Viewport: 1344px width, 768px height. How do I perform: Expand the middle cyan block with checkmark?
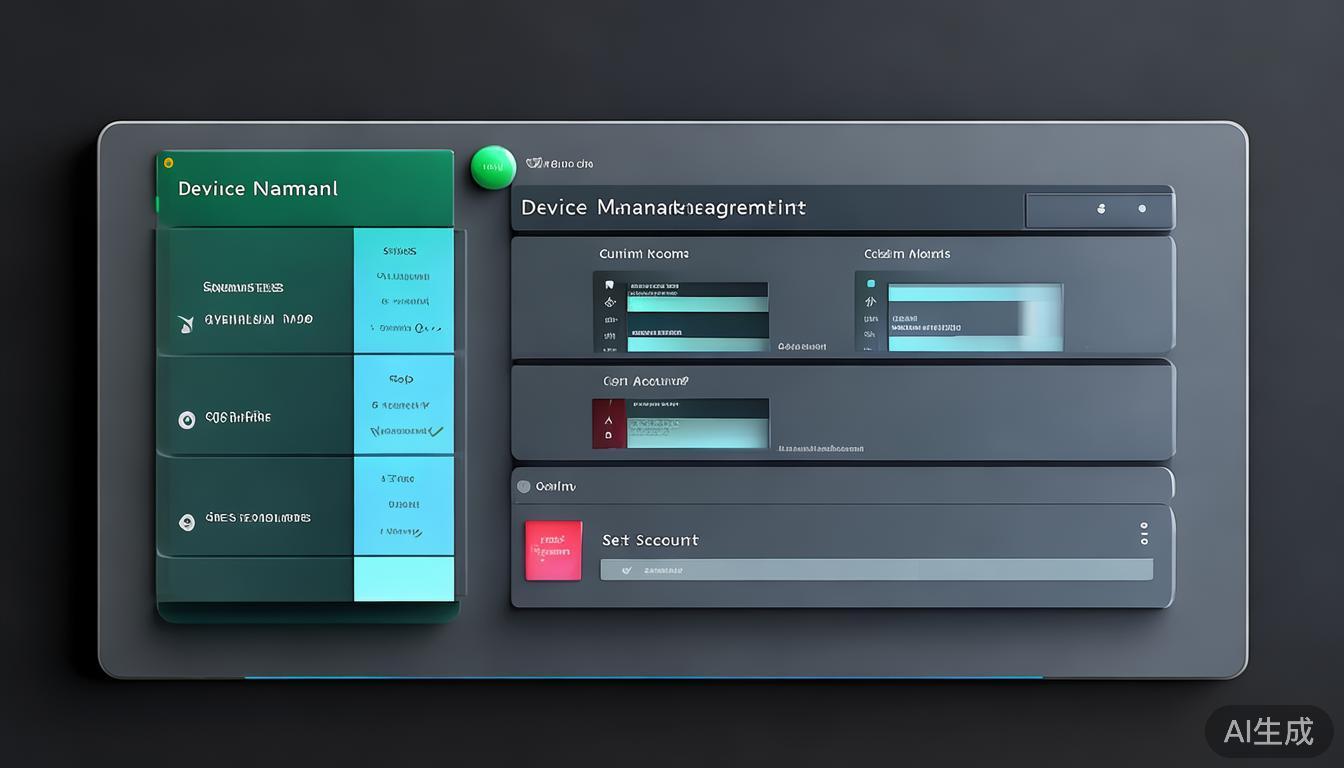tap(403, 405)
